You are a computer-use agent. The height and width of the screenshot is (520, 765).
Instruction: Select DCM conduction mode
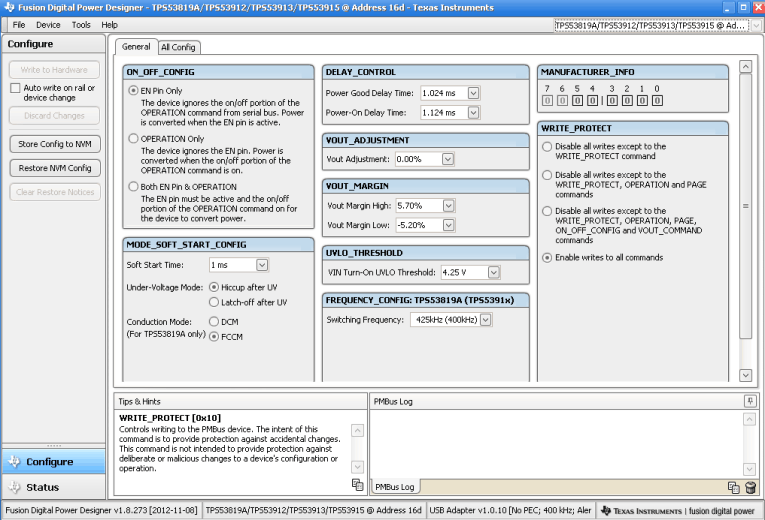tap(213, 322)
